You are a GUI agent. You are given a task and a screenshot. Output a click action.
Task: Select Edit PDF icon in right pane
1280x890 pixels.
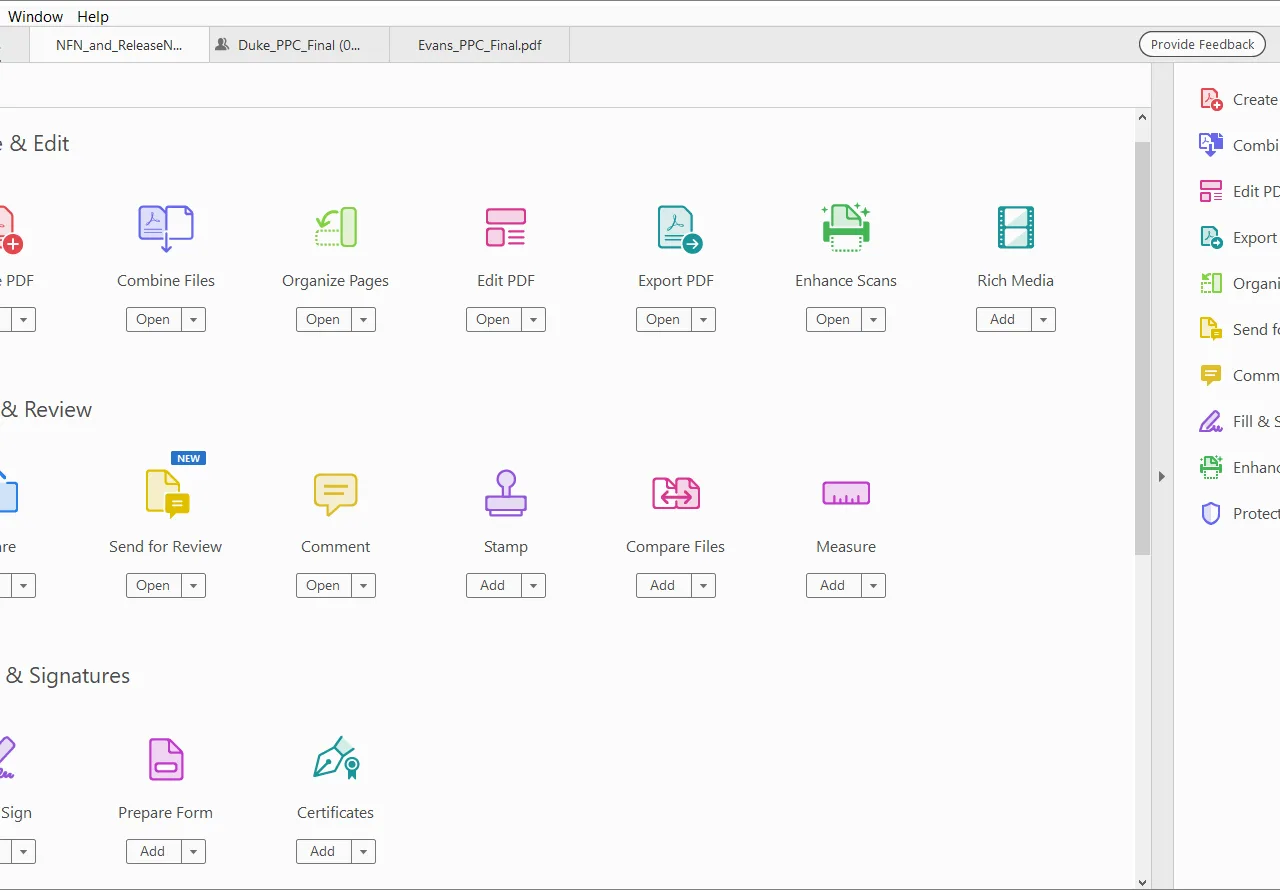[x=1211, y=191]
